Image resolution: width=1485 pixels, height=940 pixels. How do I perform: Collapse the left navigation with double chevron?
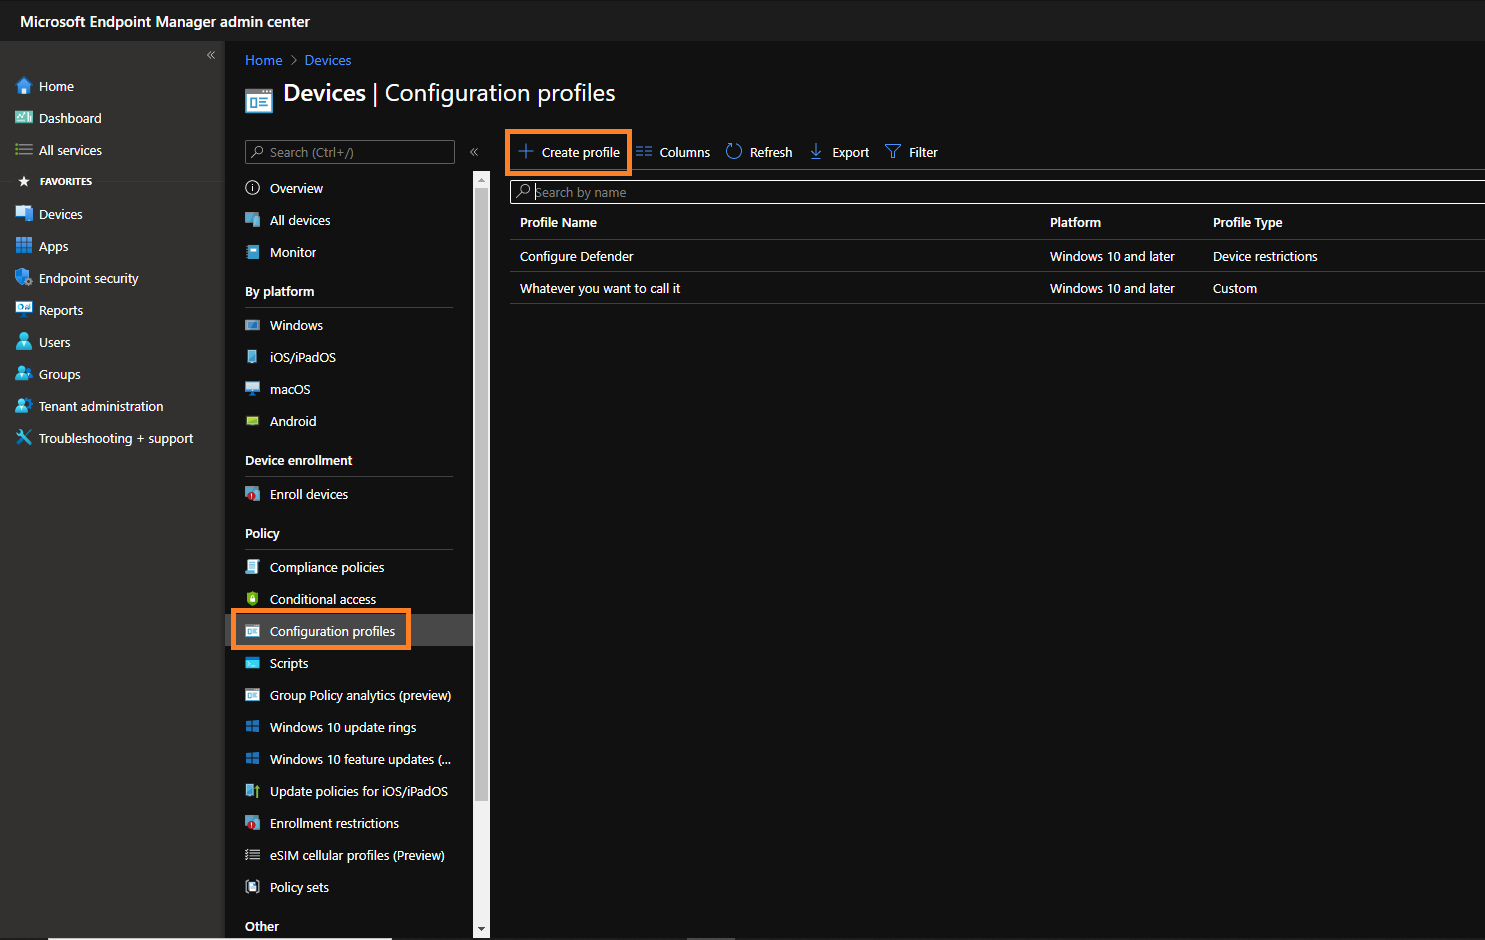(211, 55)
